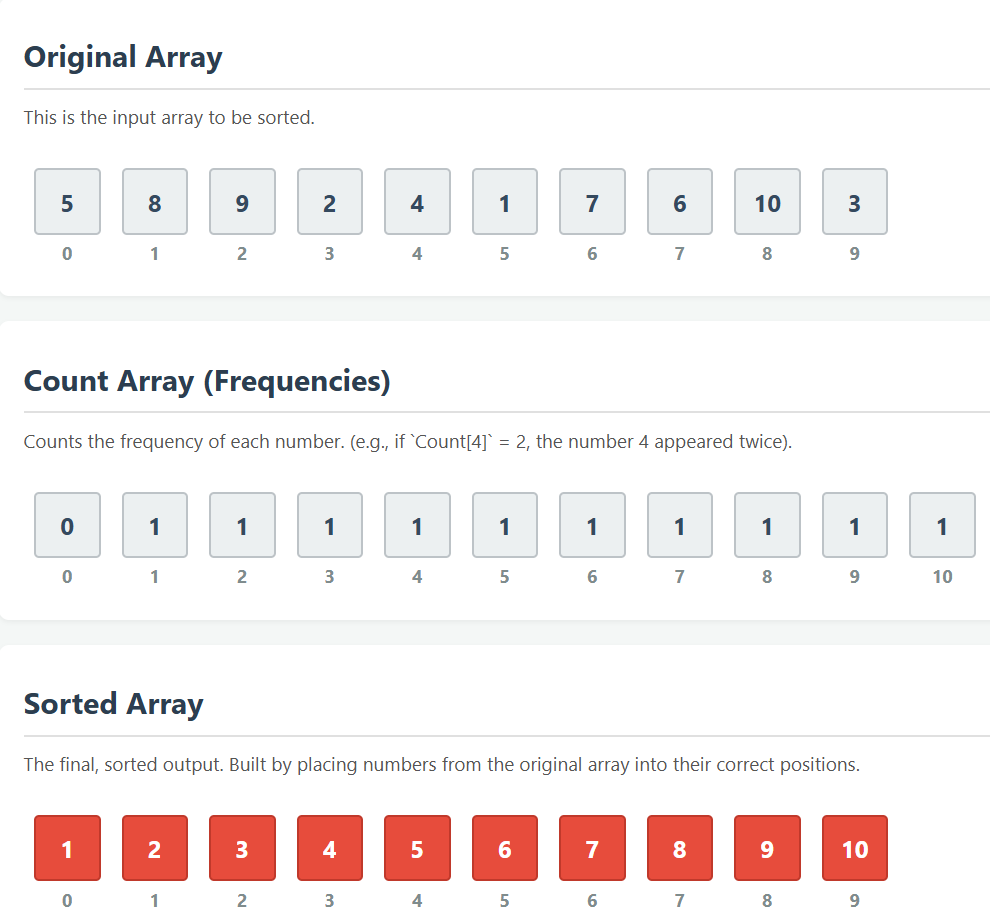Select the Original Array cell containing 10
990x917 pixels.
coord(767,201)
